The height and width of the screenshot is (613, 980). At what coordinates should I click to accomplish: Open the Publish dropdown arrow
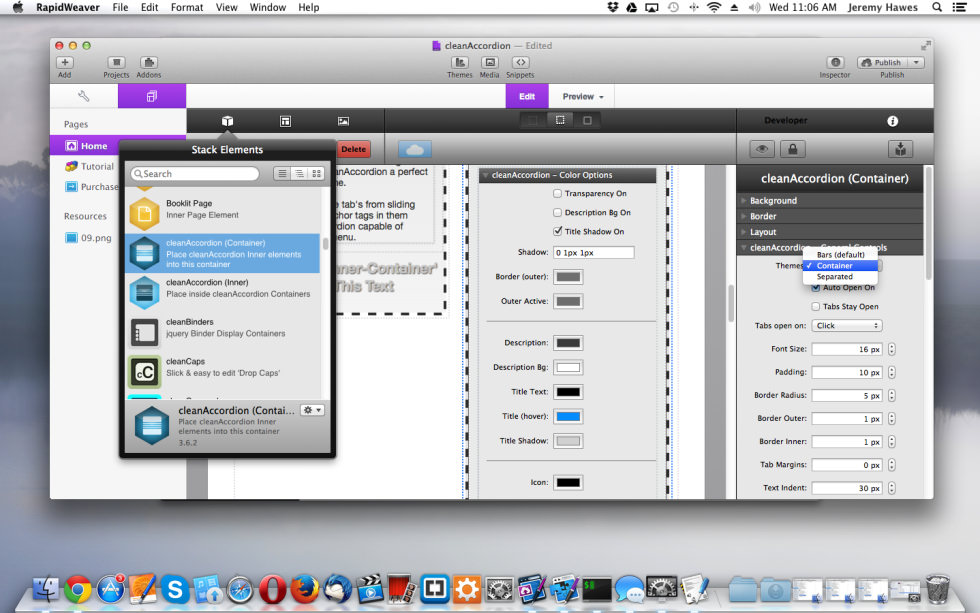916,62
